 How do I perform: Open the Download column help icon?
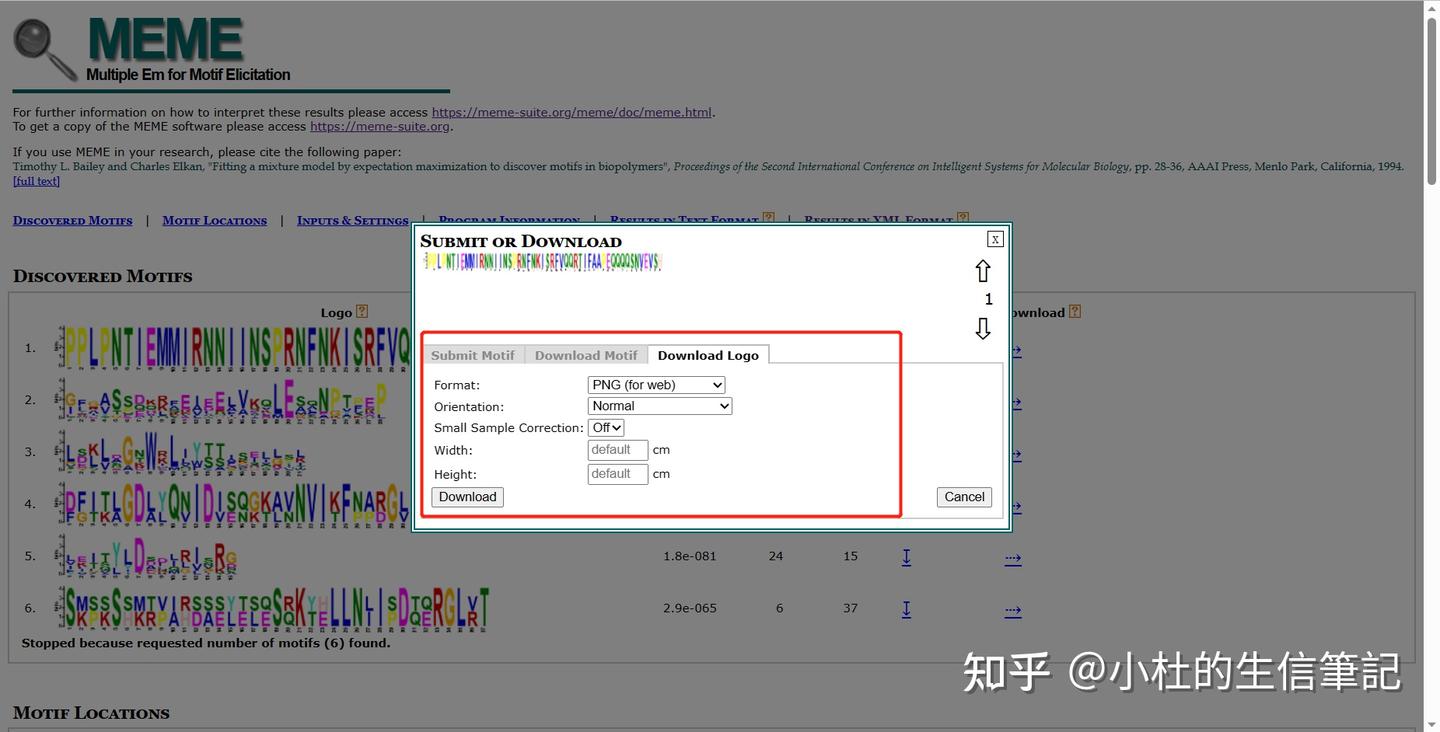tap(1074, 311)
